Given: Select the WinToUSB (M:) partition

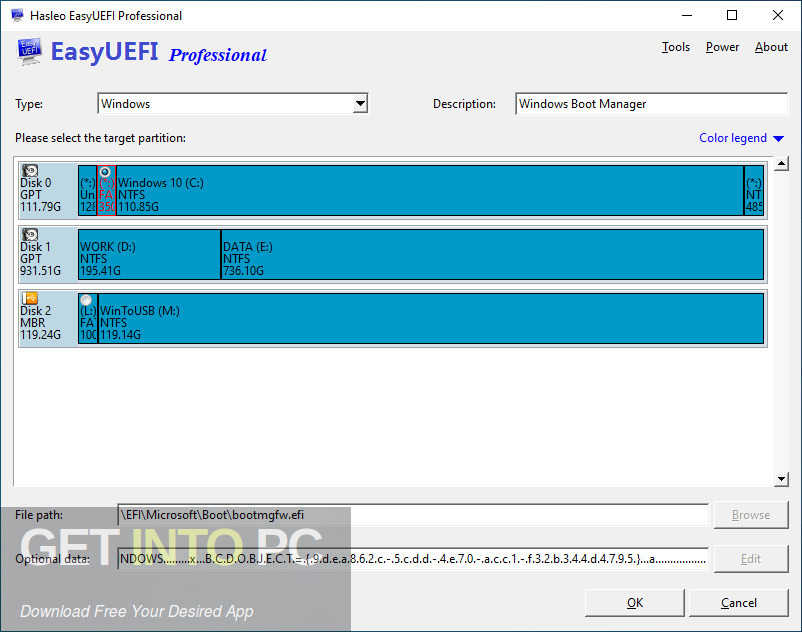Looking at the screenshot, I should pyautogui.click(x=431, y=318).
